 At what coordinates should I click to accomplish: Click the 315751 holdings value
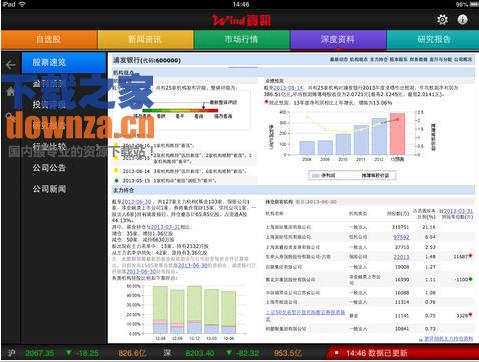pos(400,227)
